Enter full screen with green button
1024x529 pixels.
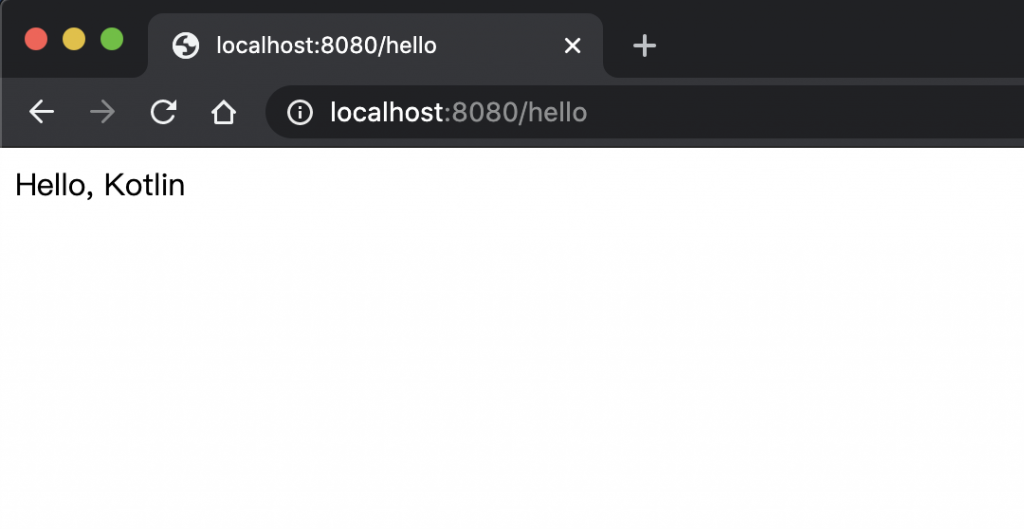(x=112, y=39)
